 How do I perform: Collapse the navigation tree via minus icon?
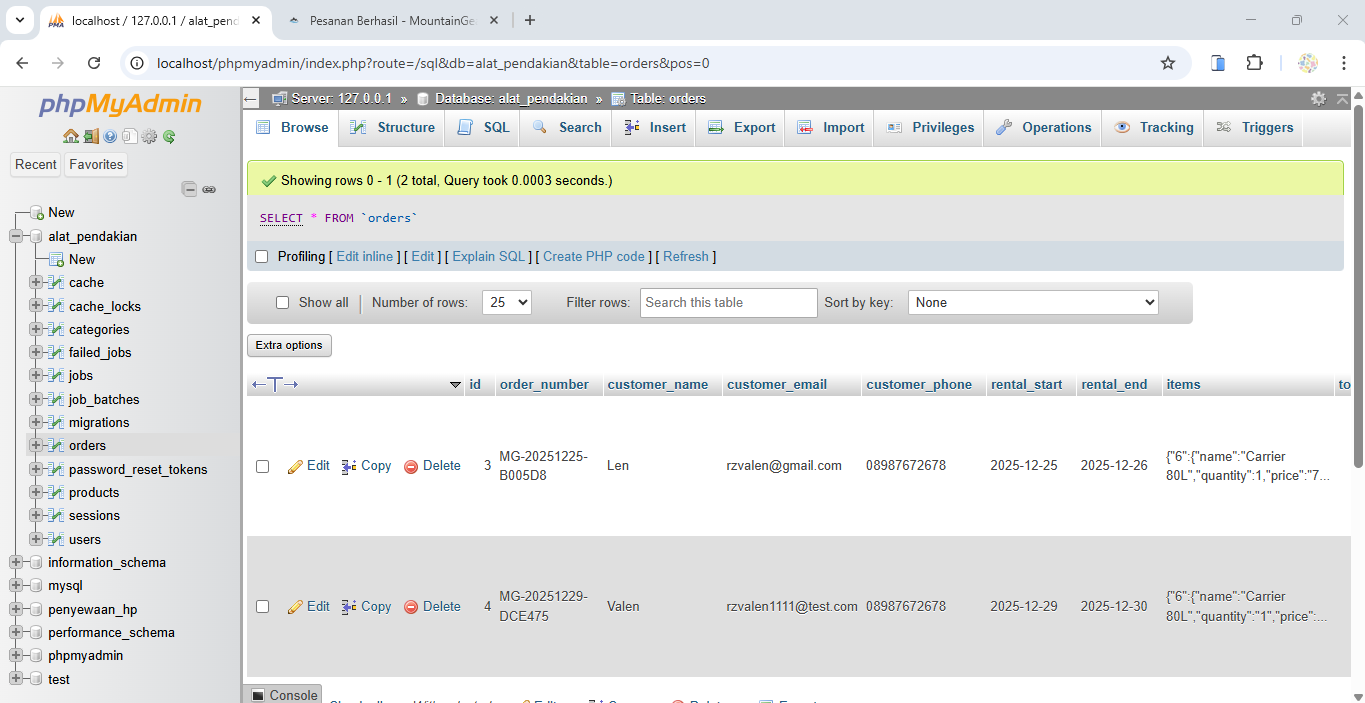click(189, 187)
